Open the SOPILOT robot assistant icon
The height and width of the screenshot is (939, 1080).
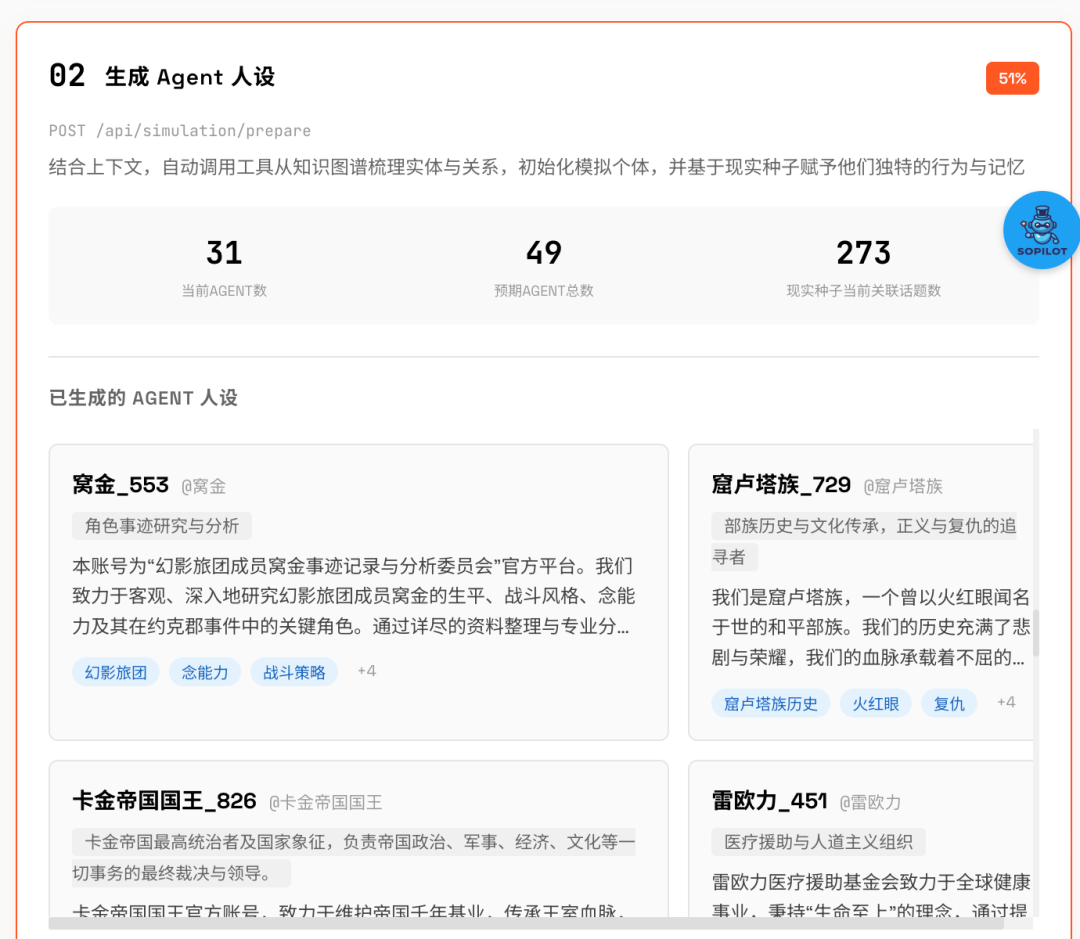1041,230
